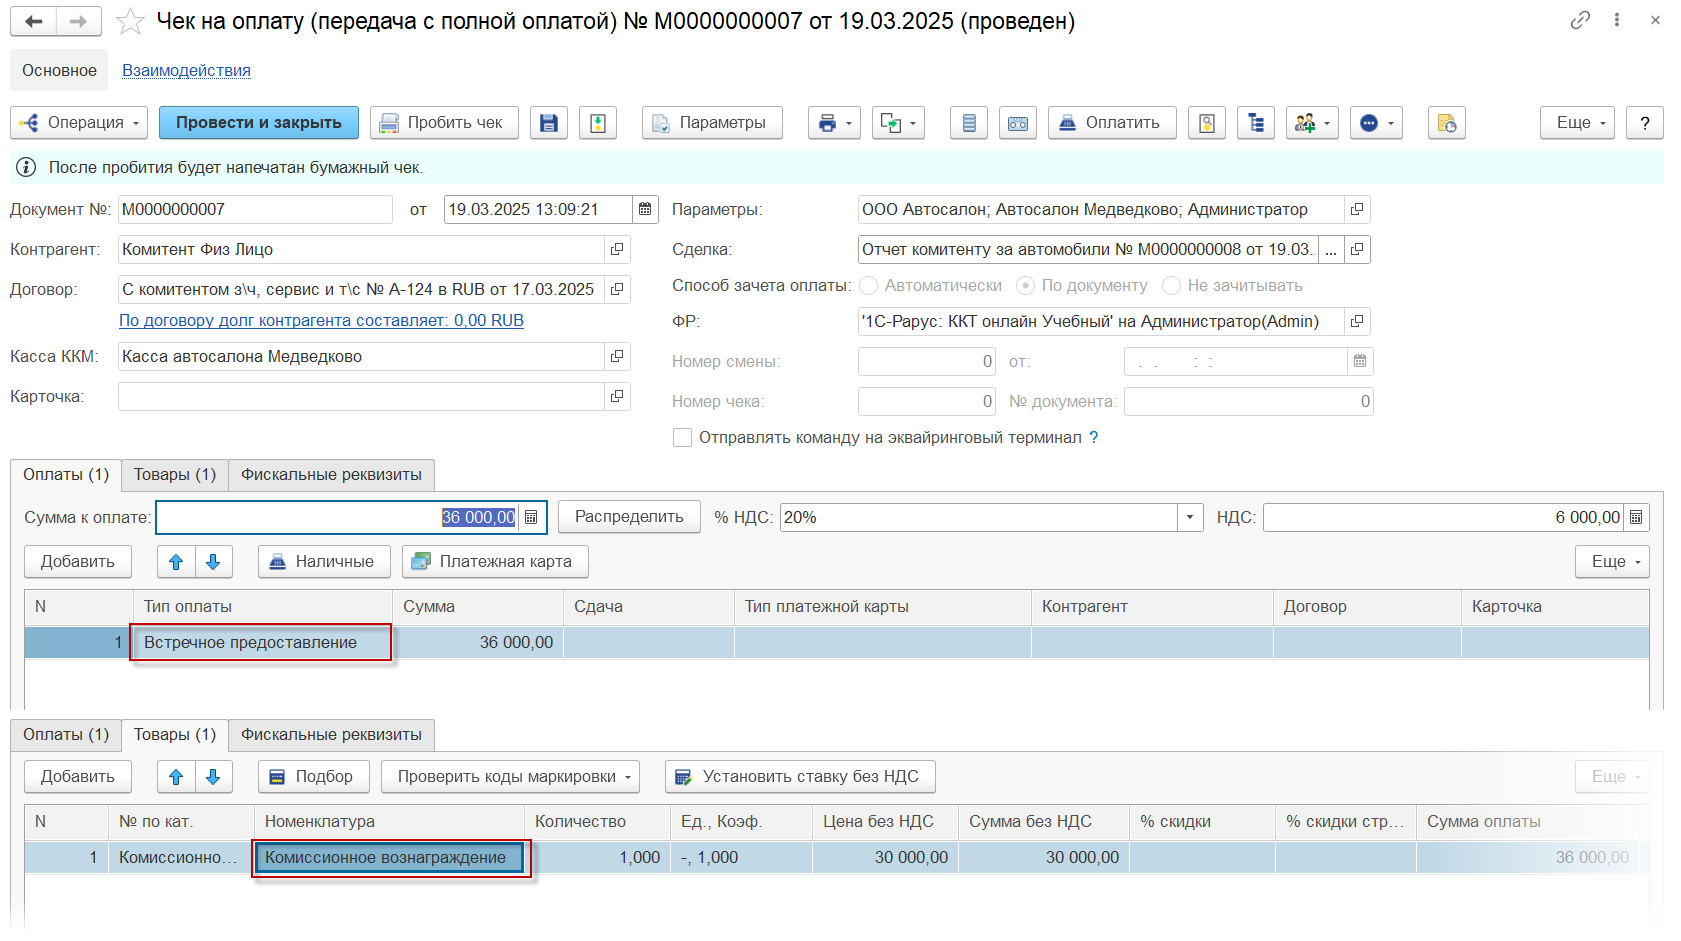1681x941 pixels.
Task: Click Оплатить button
Action: click(1112, 123)
